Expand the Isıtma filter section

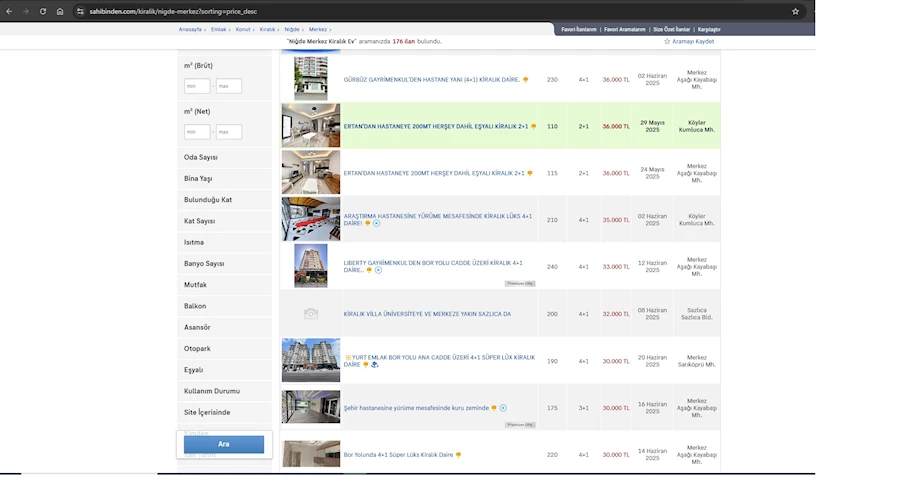[x=194, y=242]
